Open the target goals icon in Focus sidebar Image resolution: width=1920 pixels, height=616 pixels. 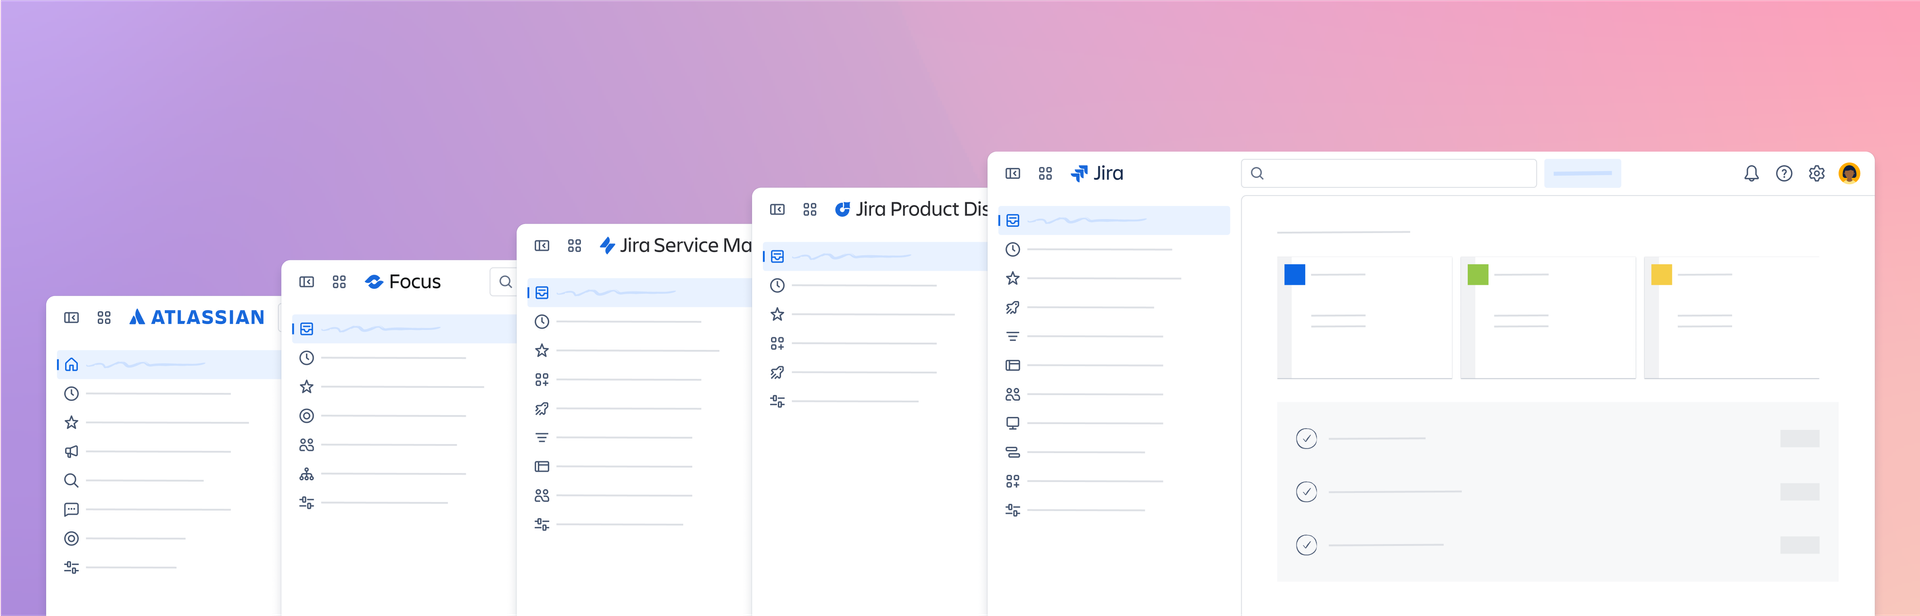click(x=307, y=416)
